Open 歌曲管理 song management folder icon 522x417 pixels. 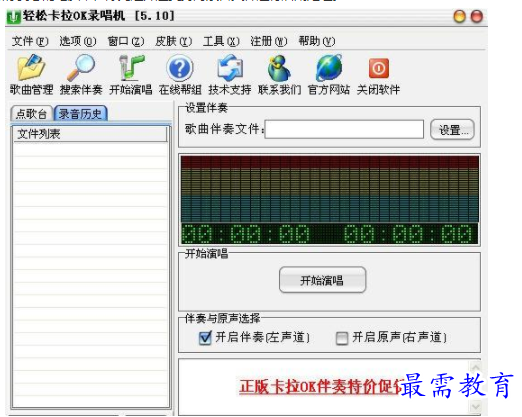(31, 68)
